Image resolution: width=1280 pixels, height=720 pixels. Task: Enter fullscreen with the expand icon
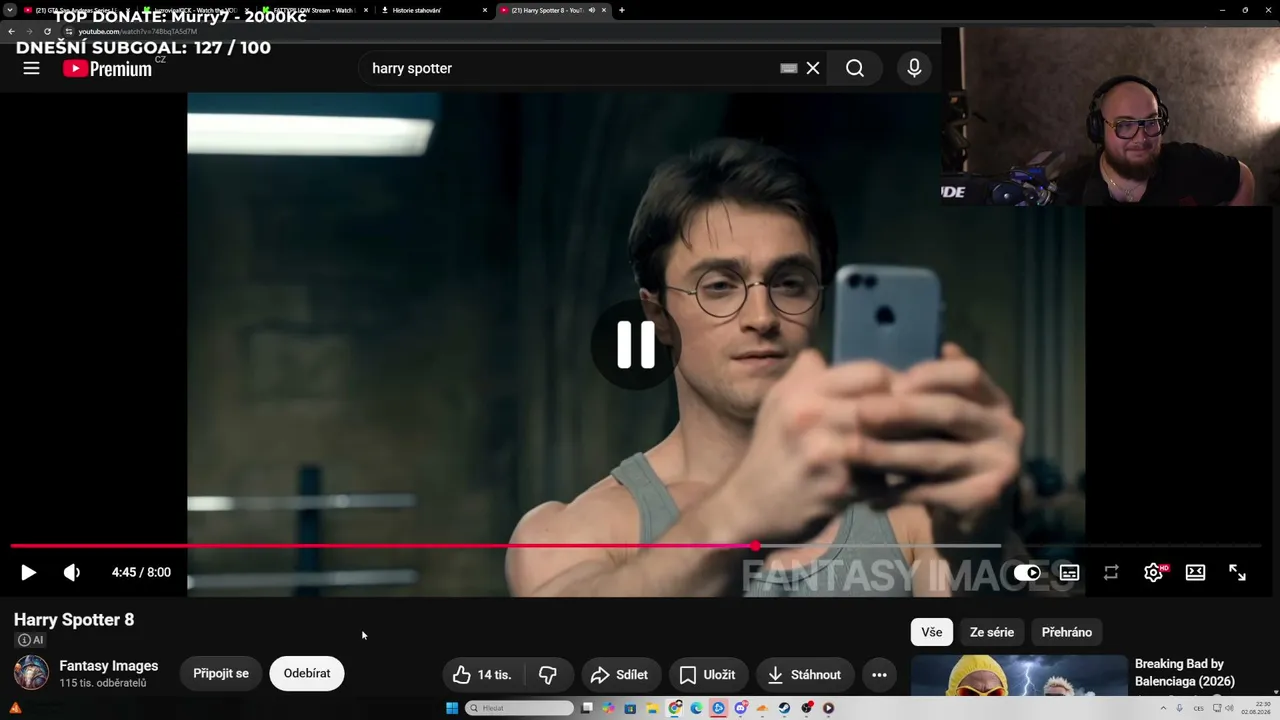[1237, 572]
